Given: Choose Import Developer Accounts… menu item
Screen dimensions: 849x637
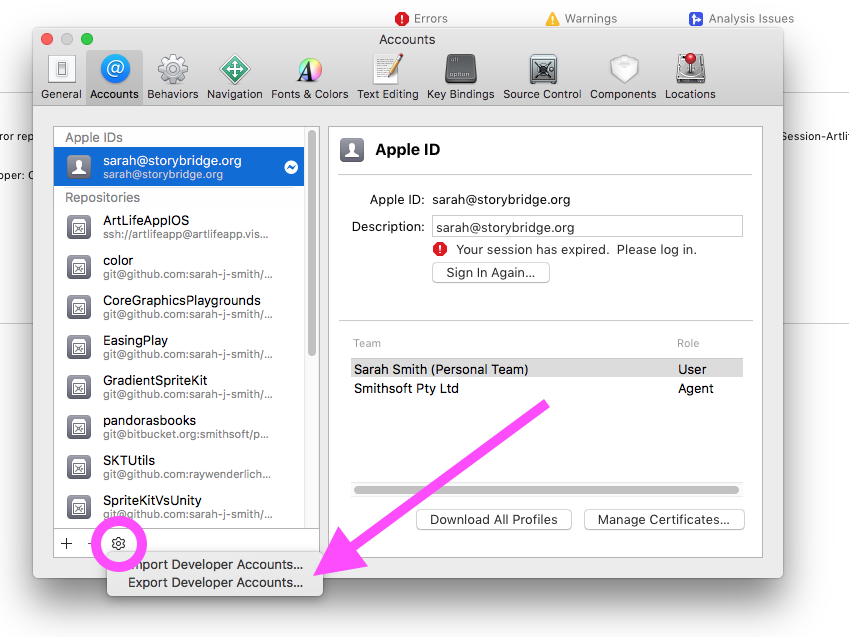Looking at the screenshot, I should tap(215, 564).
